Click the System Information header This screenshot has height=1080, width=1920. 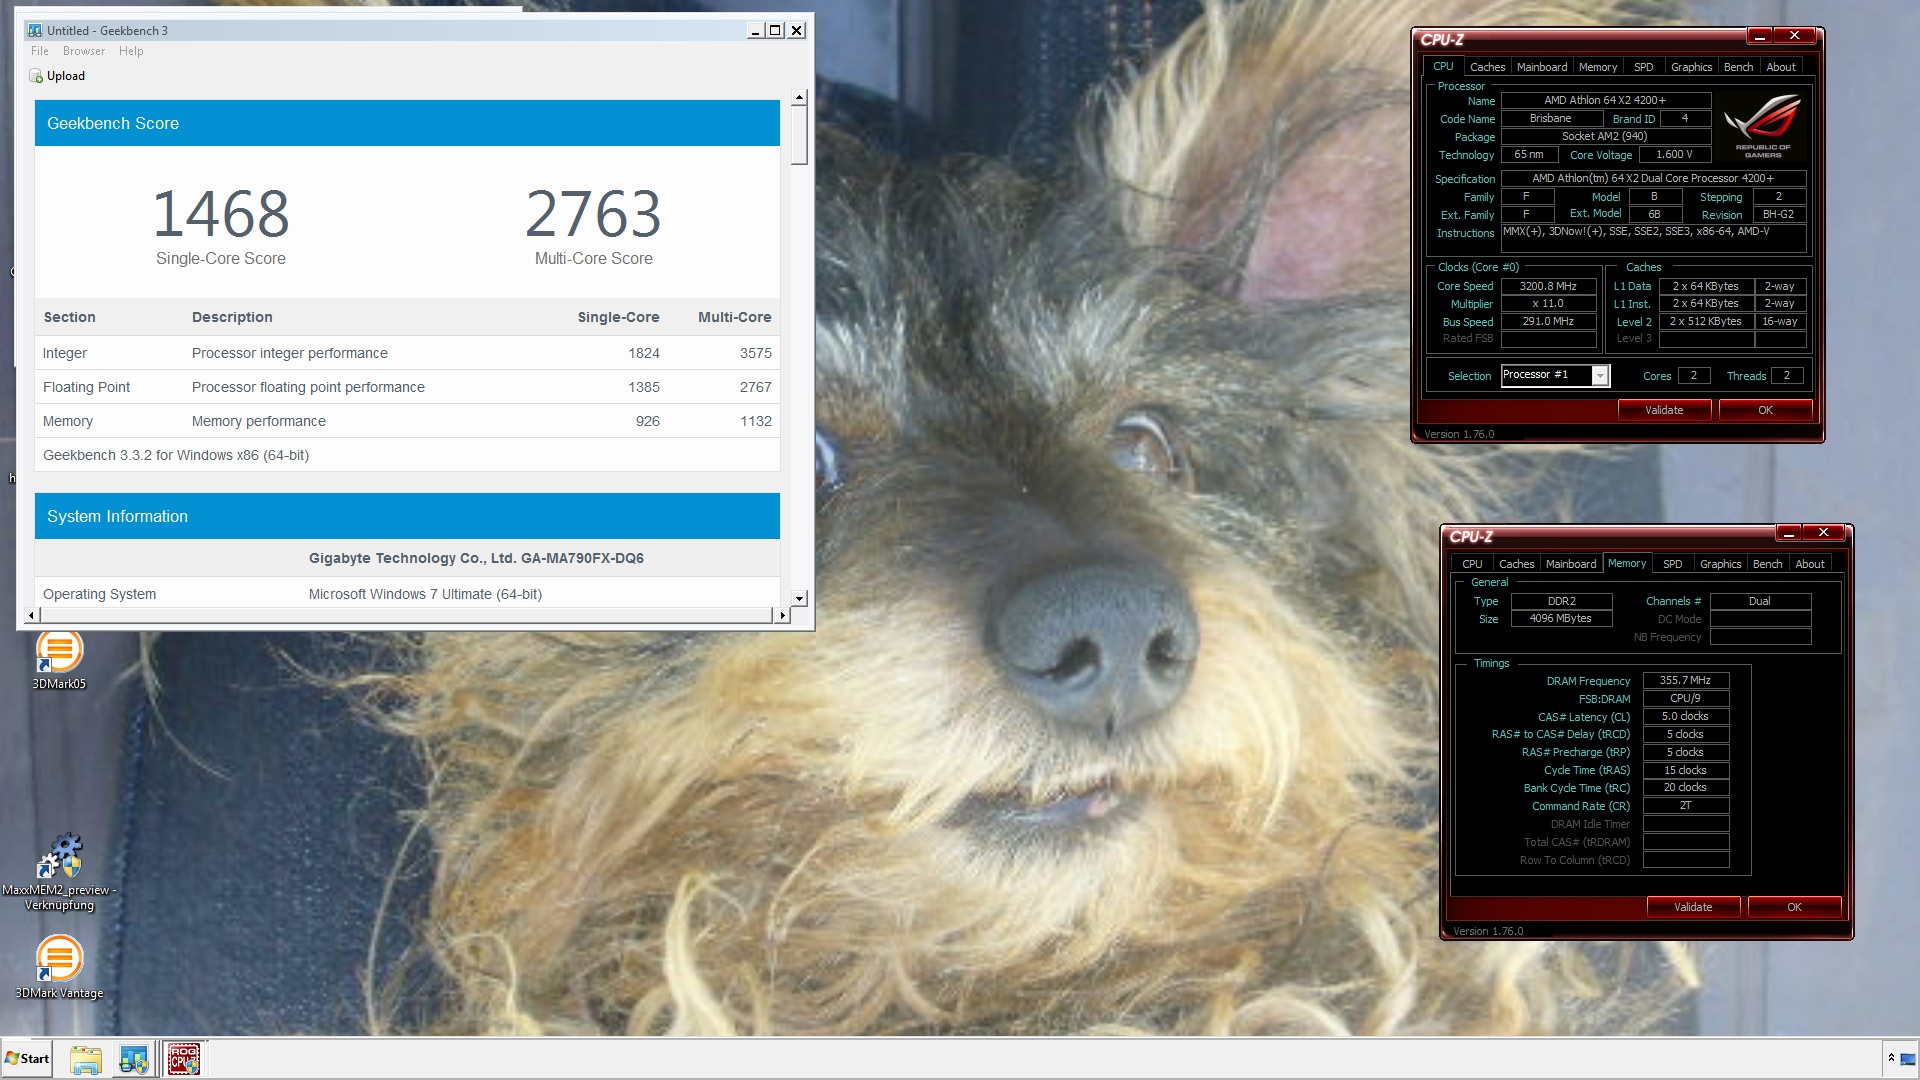(x=407, y=516)
